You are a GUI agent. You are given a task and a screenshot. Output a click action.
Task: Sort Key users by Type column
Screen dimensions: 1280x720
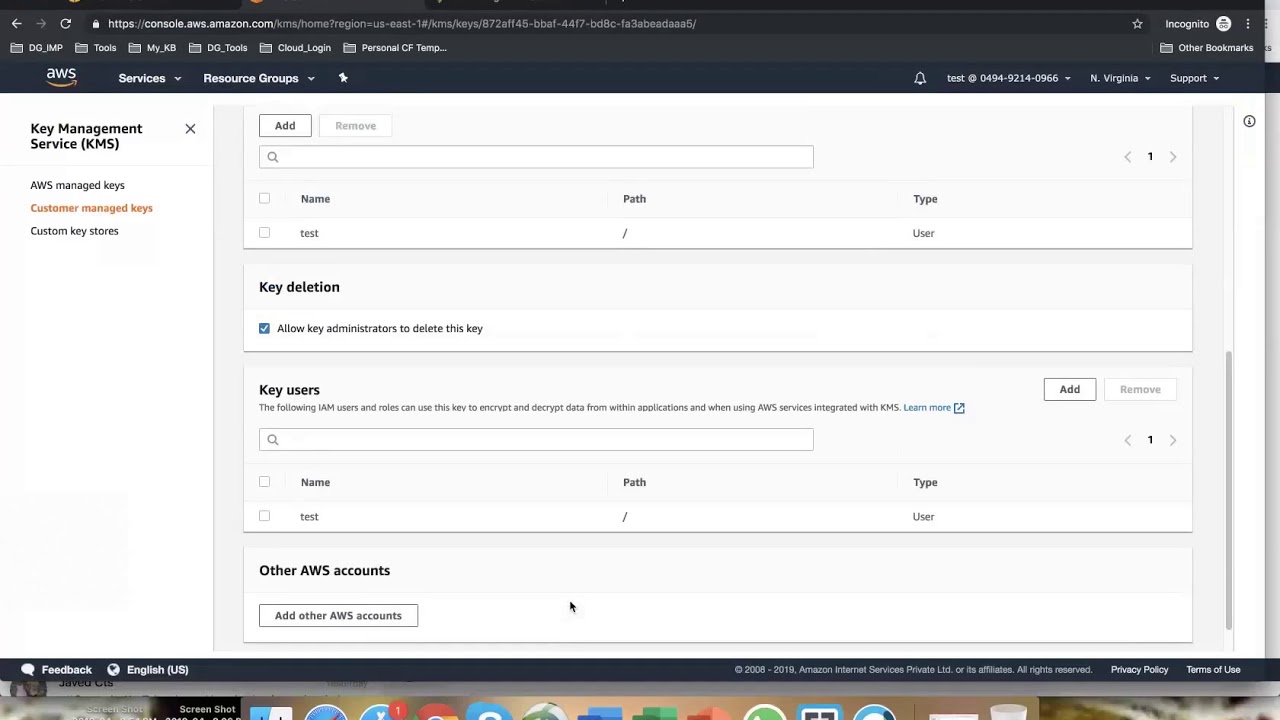pos(925,482)
